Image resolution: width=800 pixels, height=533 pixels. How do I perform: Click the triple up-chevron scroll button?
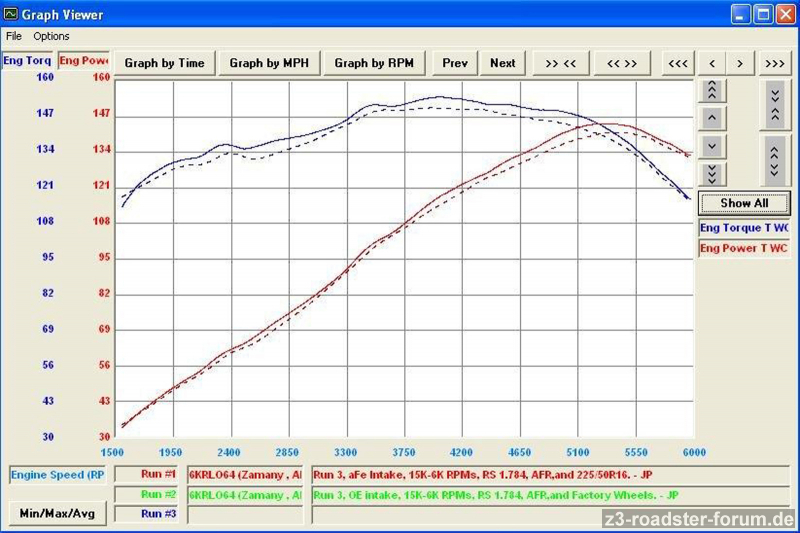pos(712,91)
